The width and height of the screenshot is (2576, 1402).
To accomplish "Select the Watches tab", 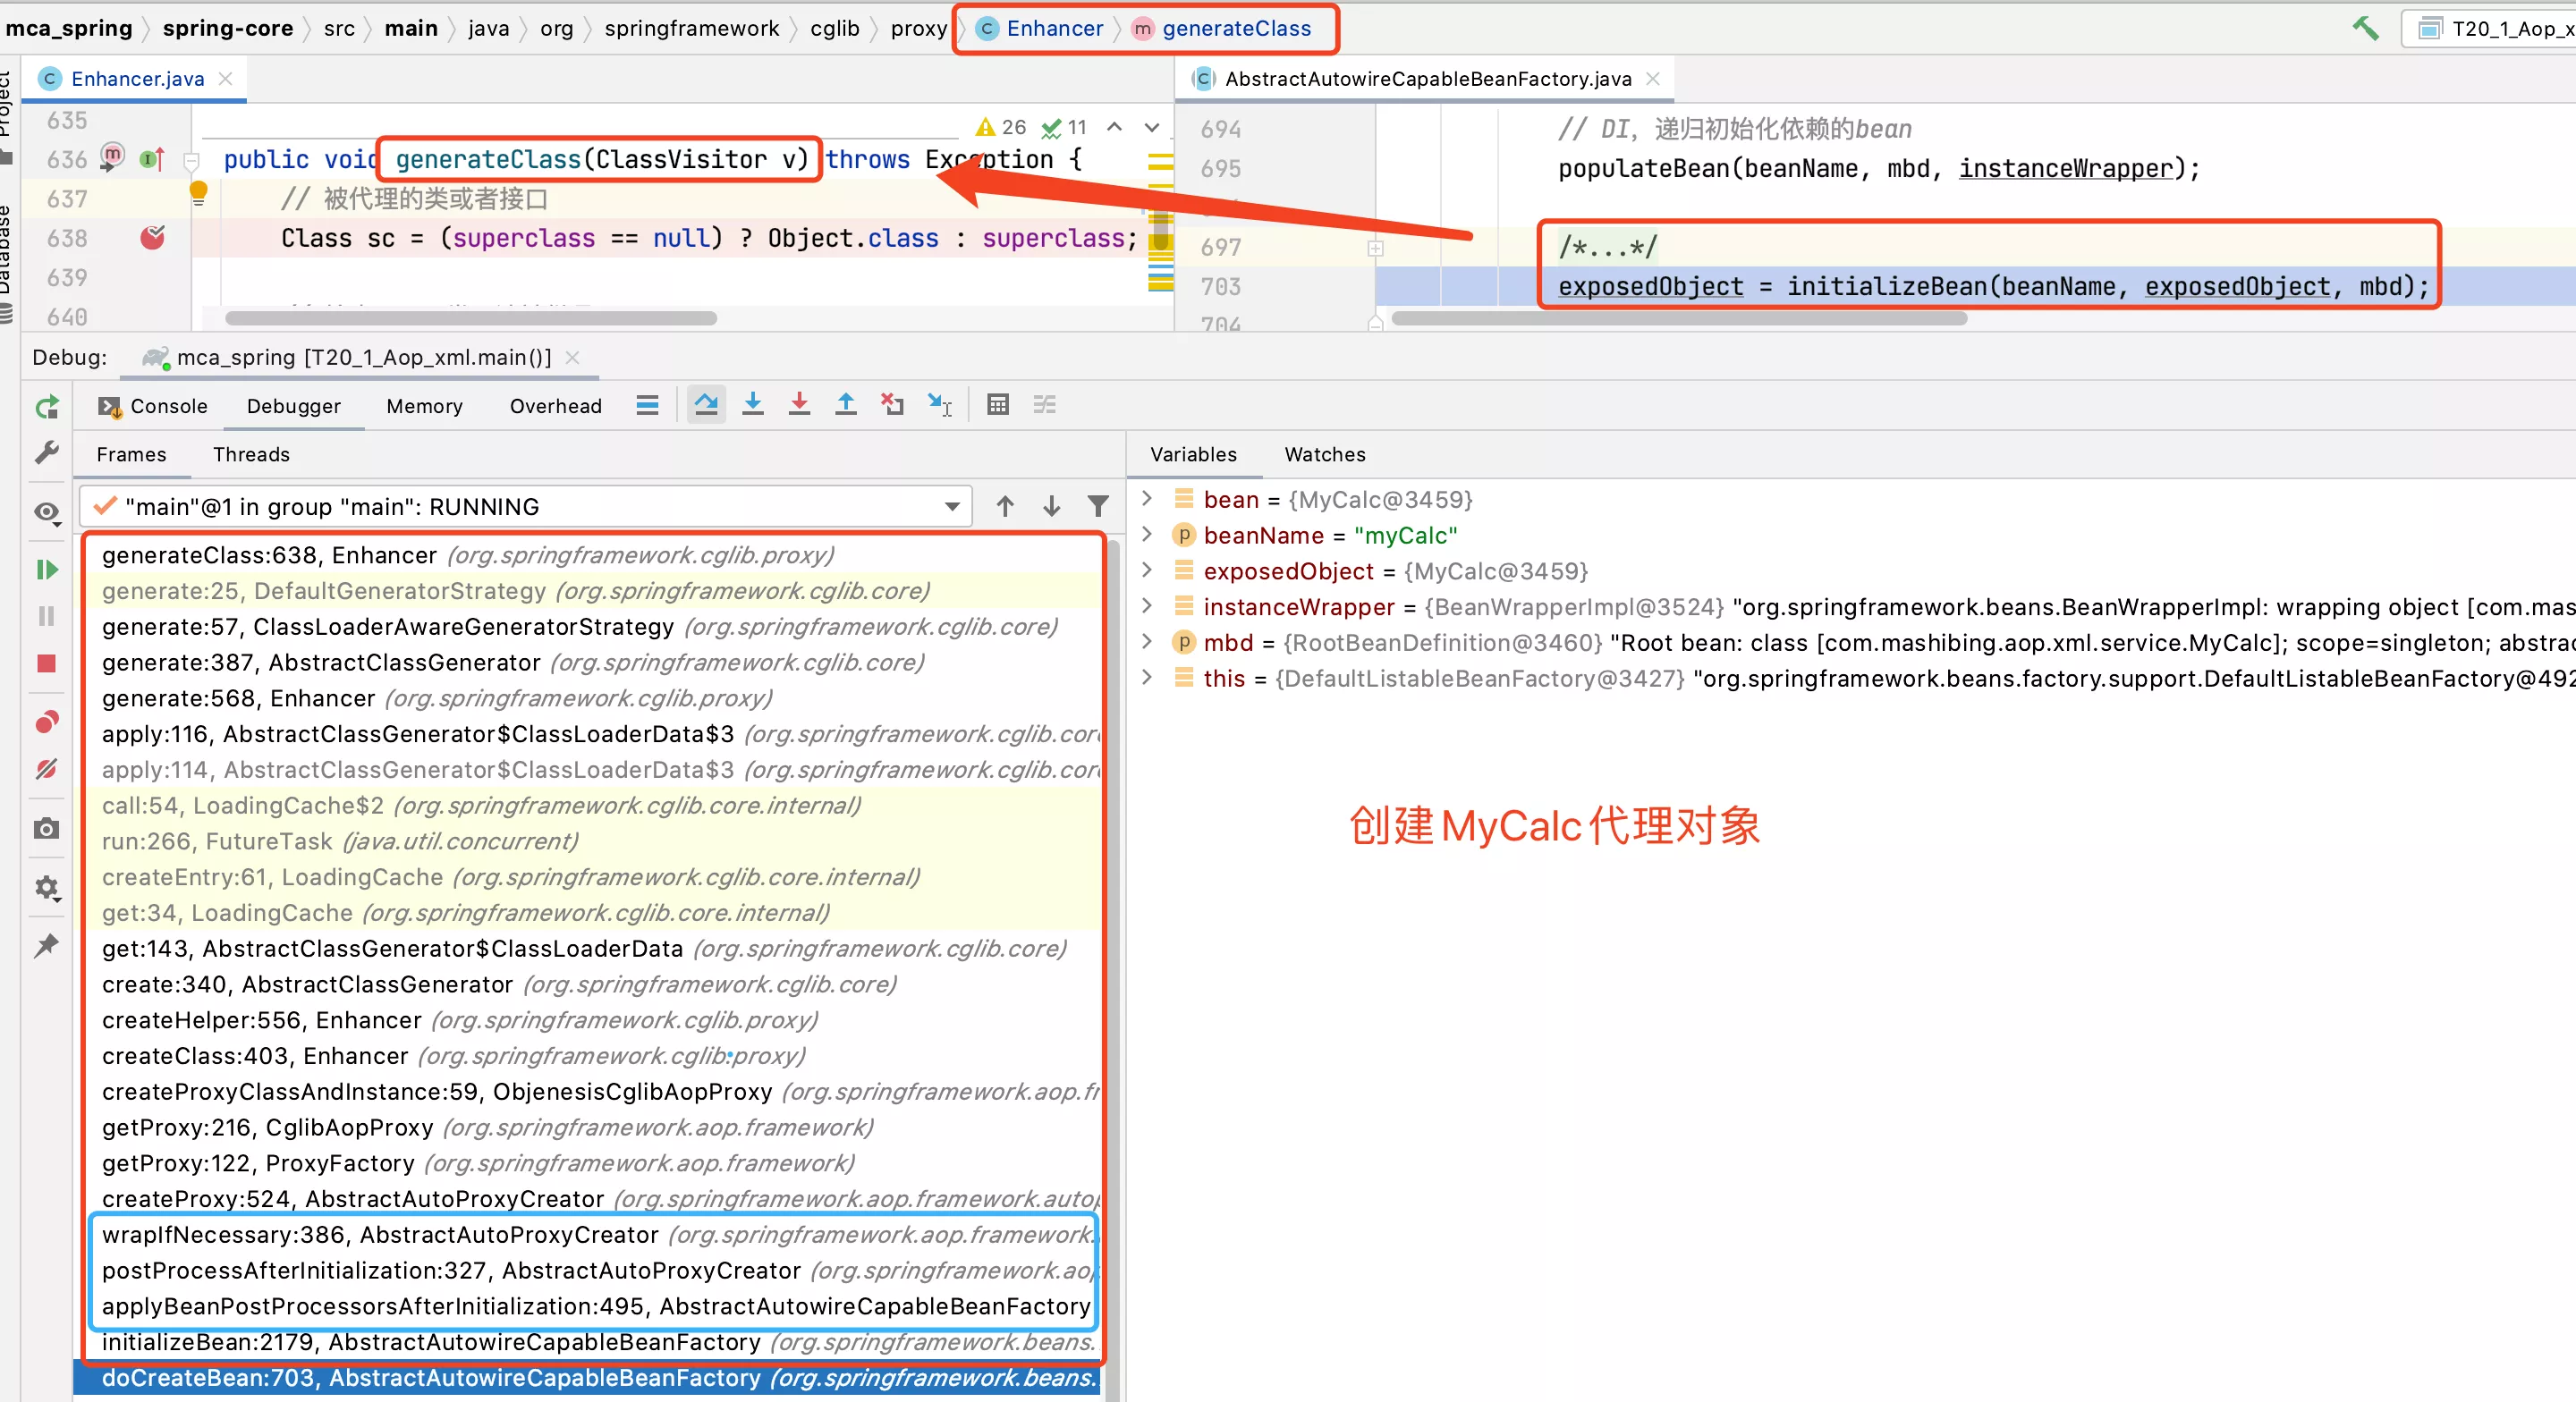I will (x=1325, y=454).
